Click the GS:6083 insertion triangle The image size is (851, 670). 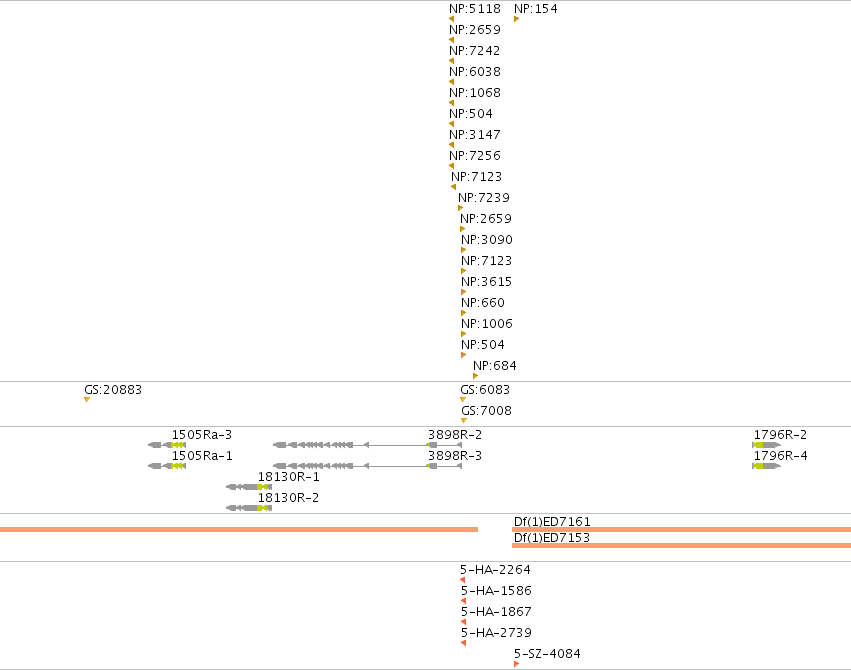tap(463, 400)
